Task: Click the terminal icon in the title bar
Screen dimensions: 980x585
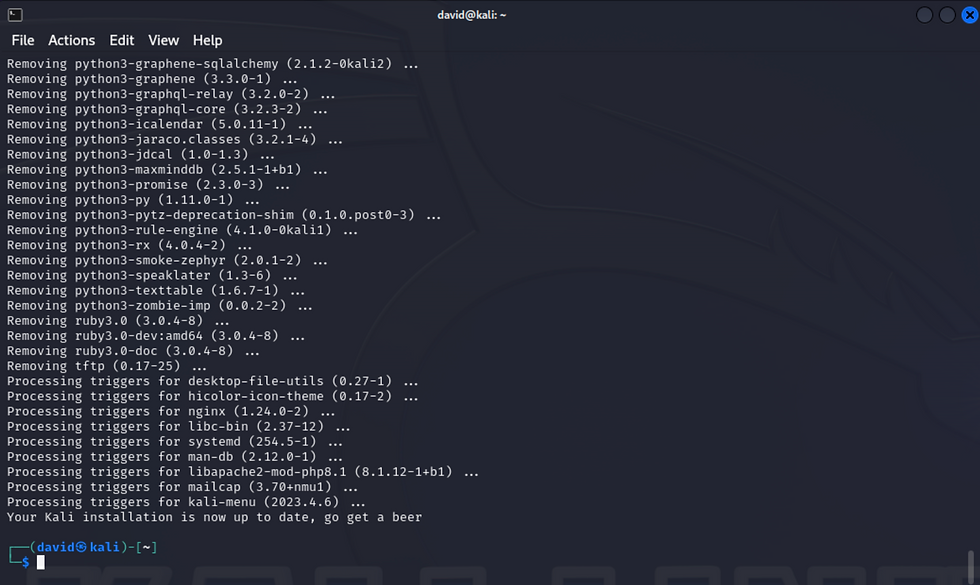Action: tap(15, 14)
